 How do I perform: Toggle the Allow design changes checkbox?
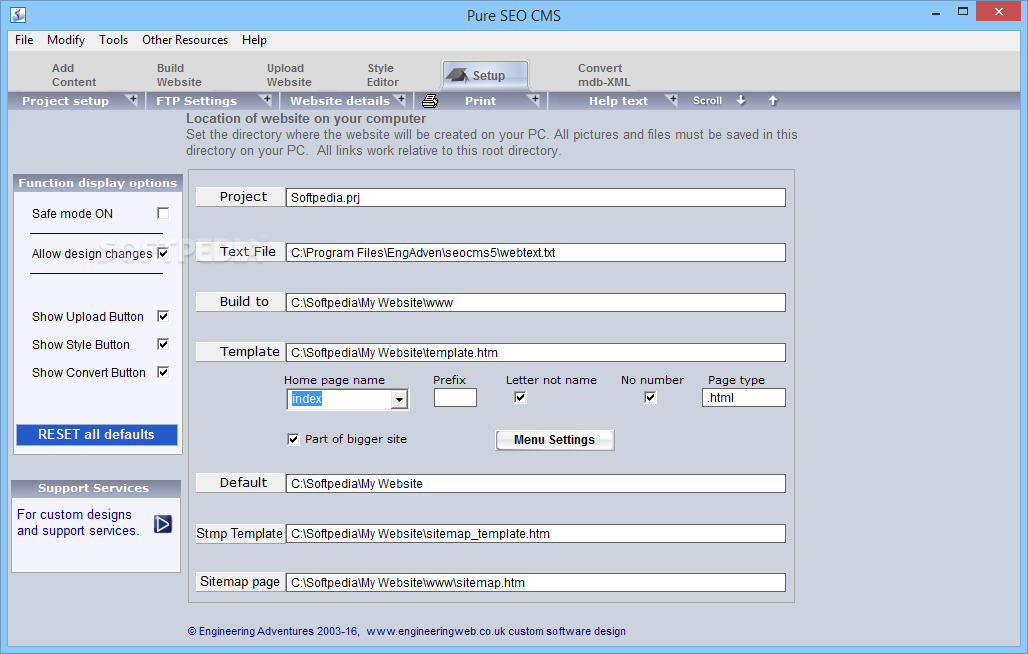[163, 254]
